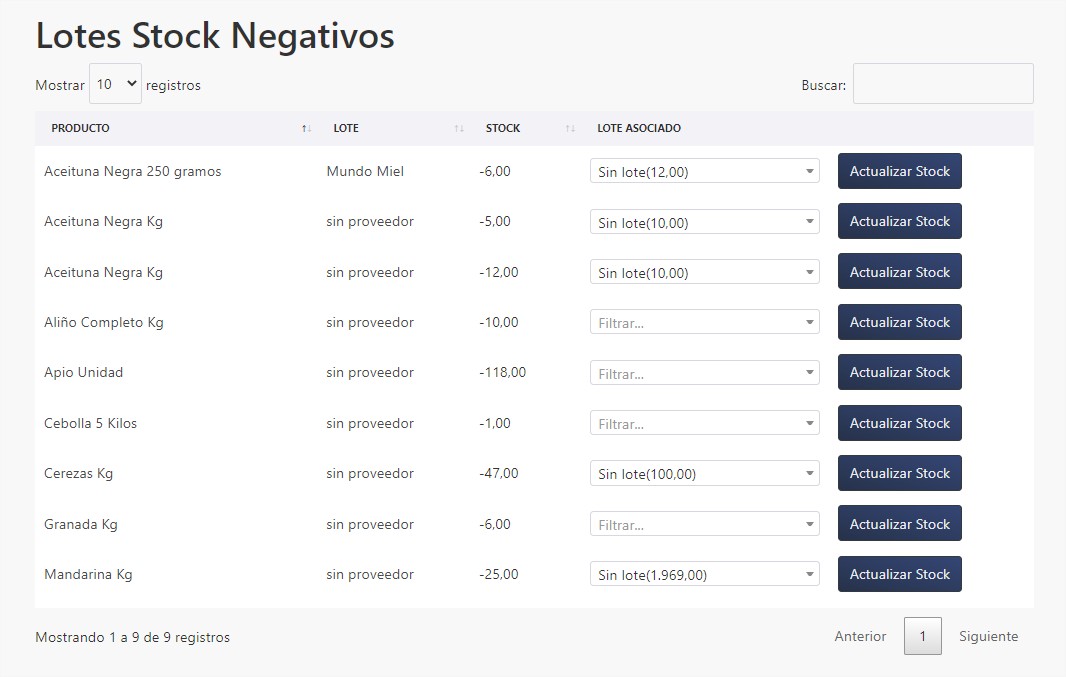Click Actualizar Stock for Aceituna Negra Kg -5,00
1066x677 pixels.
(x=899, y=222)
